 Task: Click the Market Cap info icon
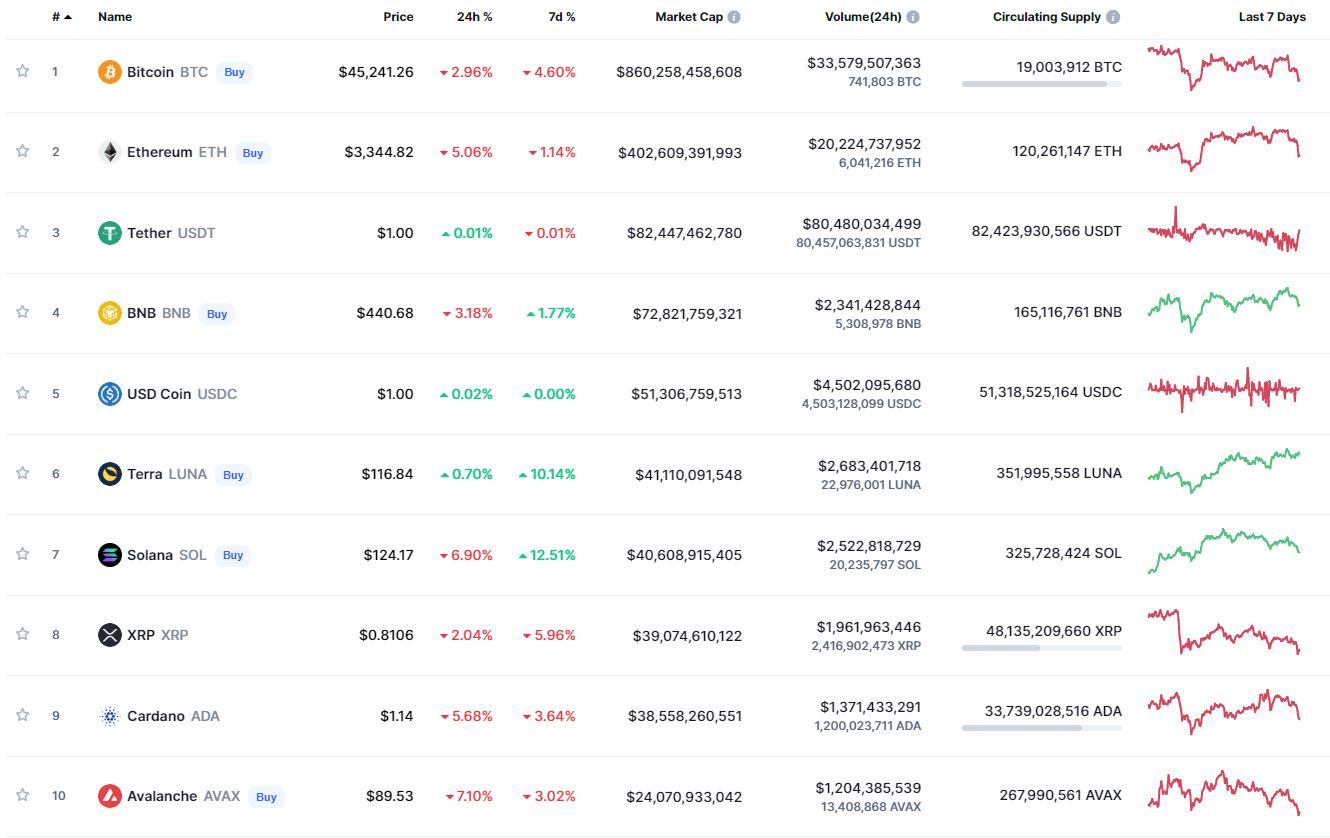point(734,17)
